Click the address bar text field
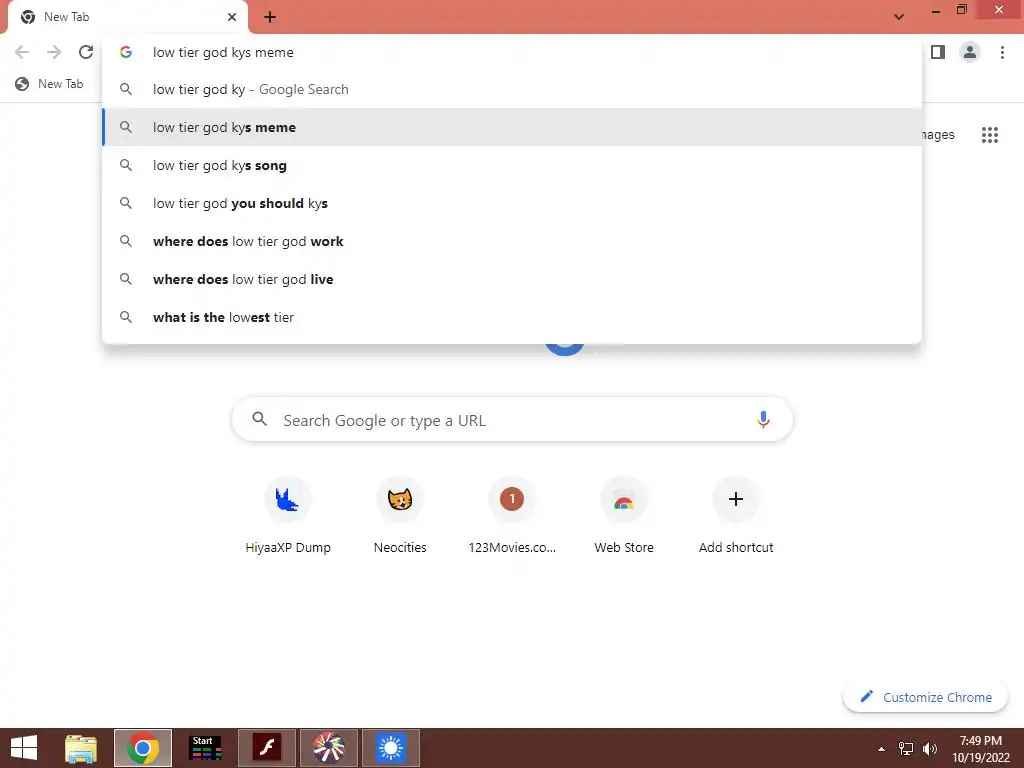 coord(513,52)
